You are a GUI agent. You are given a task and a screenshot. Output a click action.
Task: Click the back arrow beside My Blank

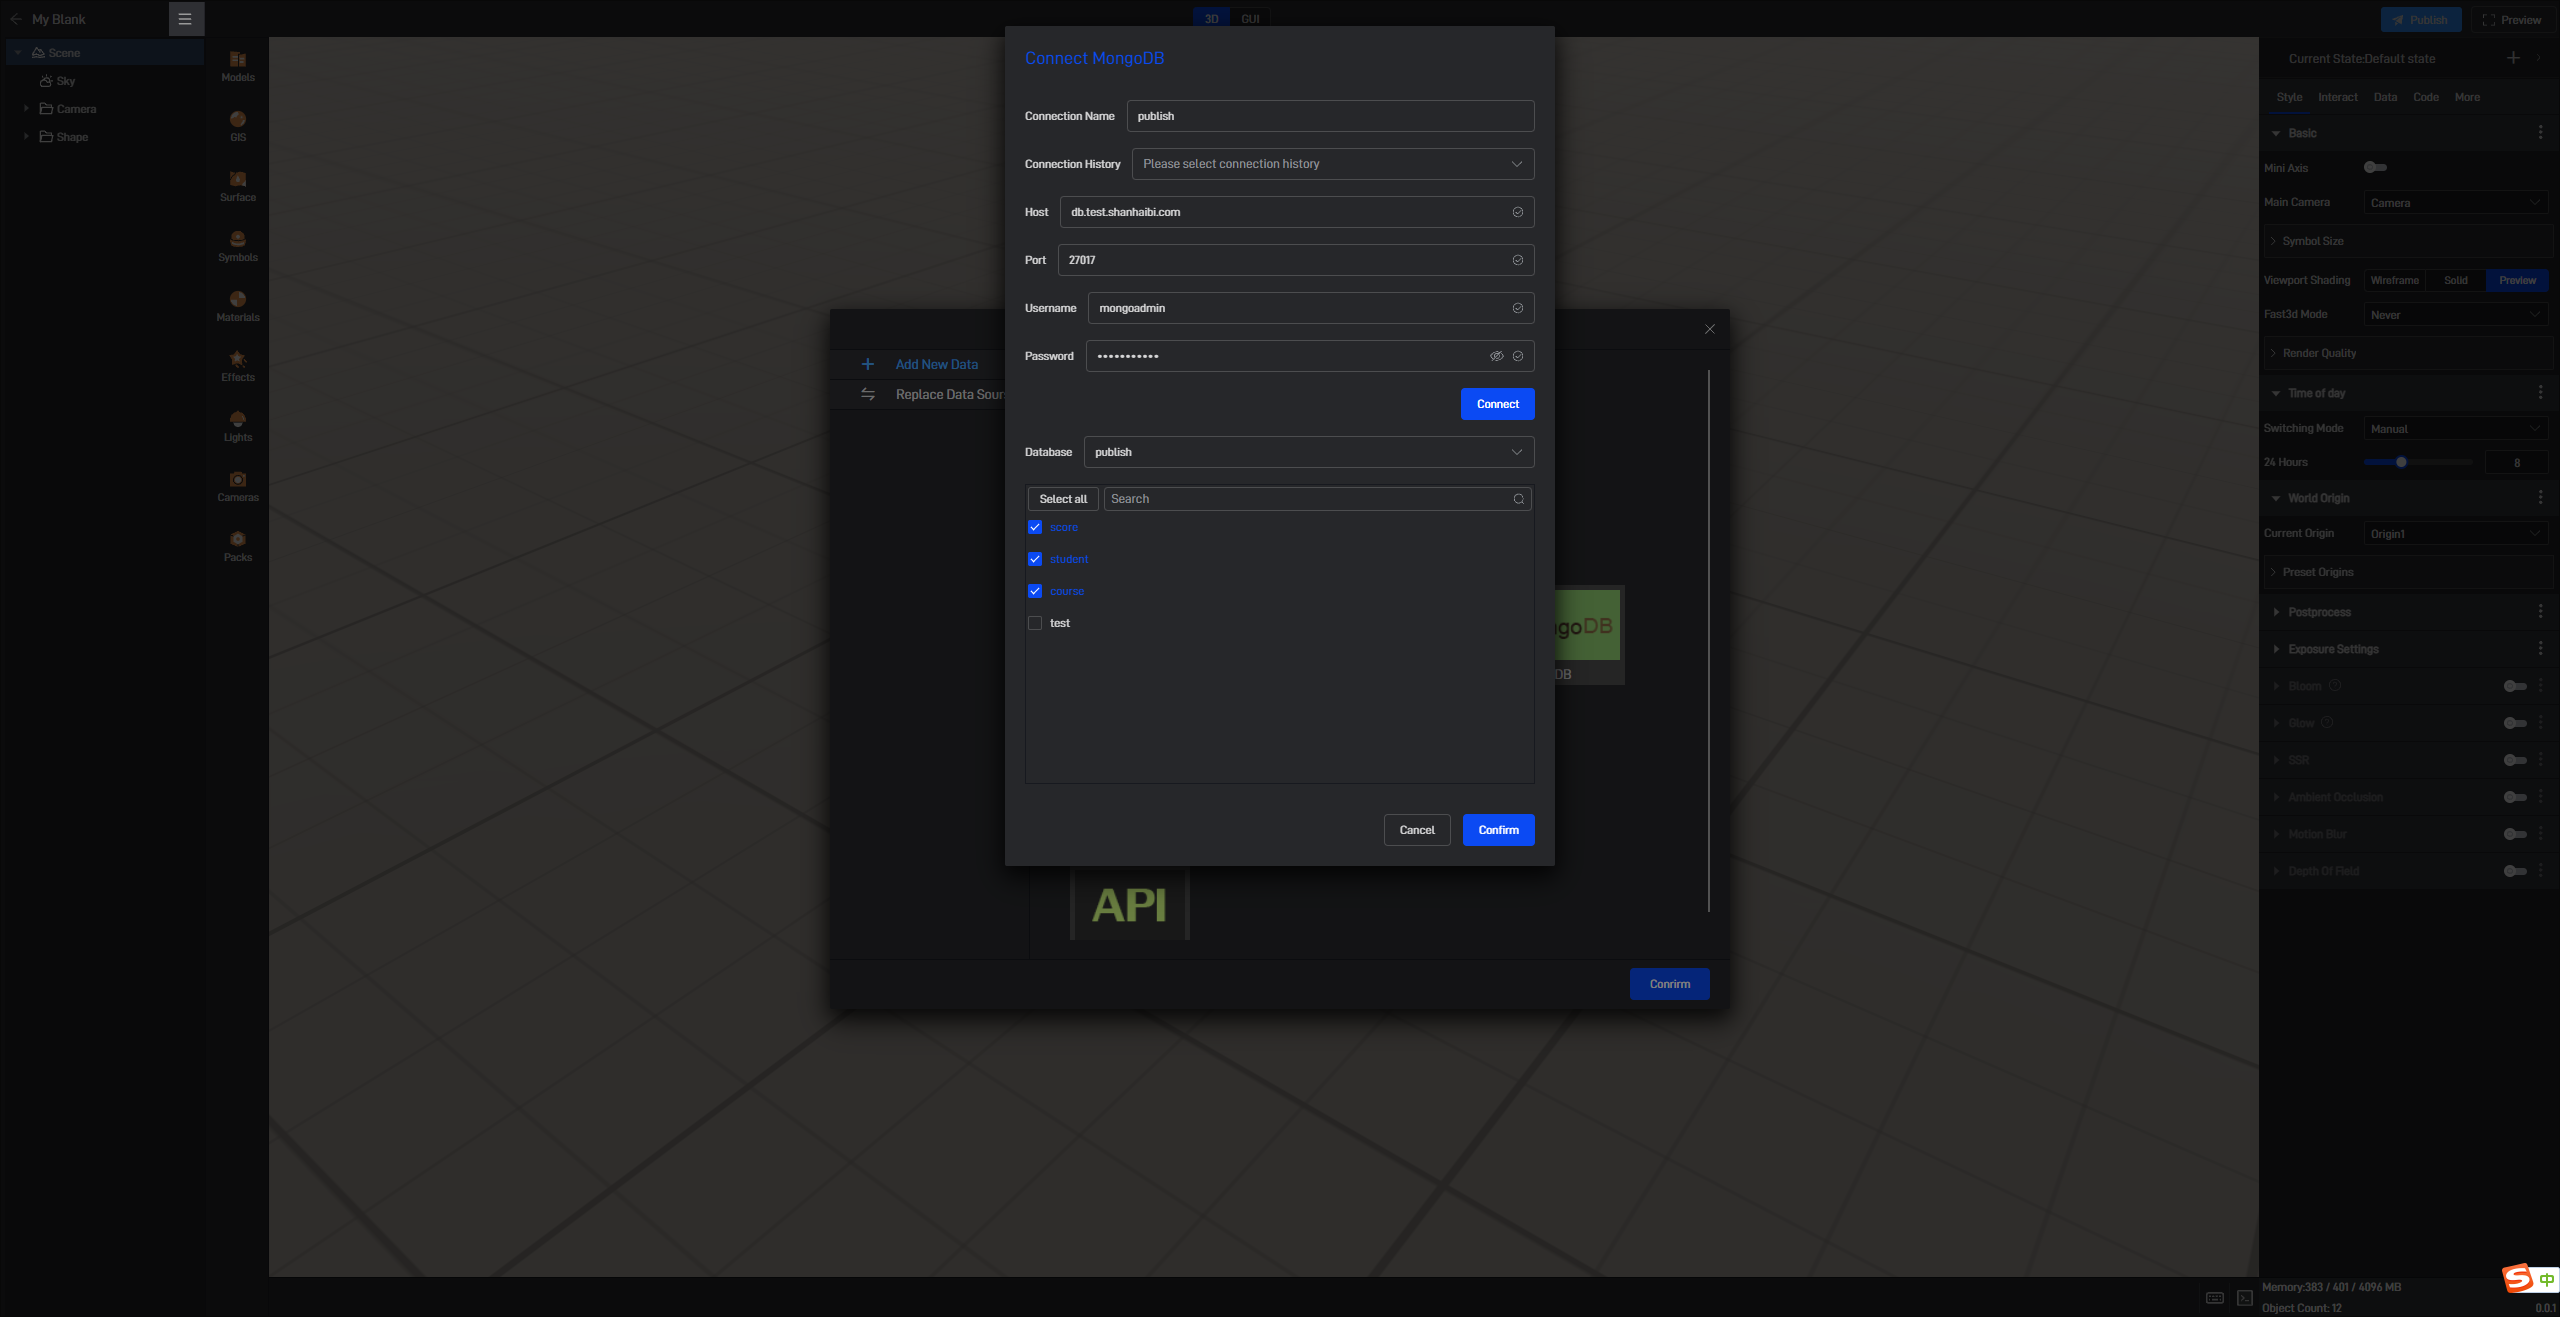coord(16,19)
